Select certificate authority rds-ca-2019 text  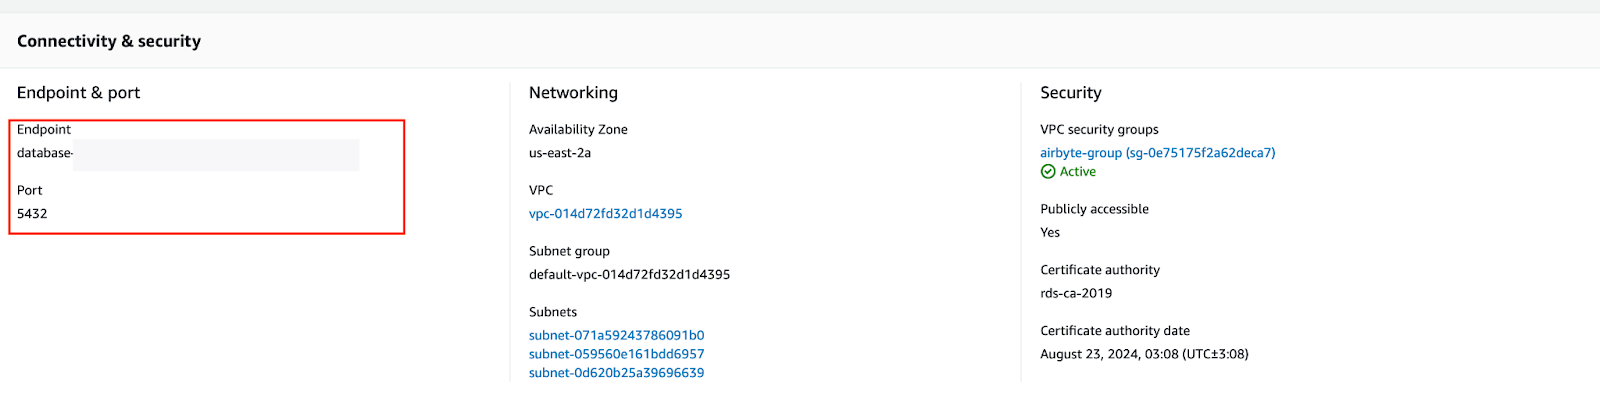(x=1076, y=294)
